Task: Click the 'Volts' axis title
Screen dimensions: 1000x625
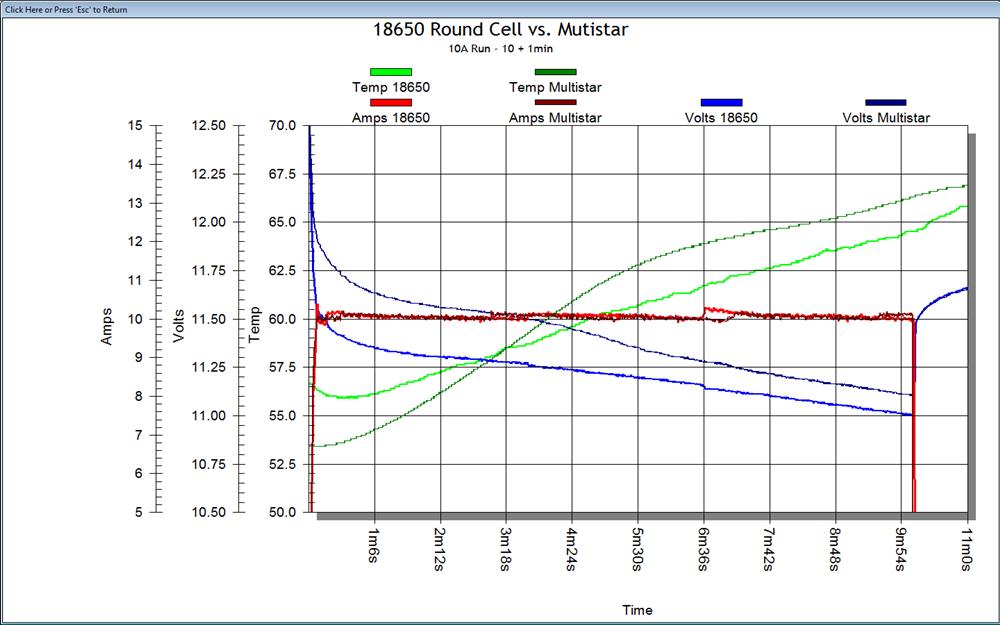Action: point(179,326)
